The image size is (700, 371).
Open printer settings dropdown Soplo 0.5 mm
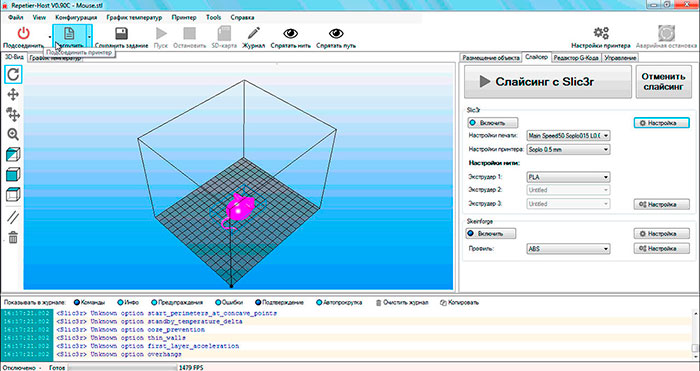coord(568,150)
